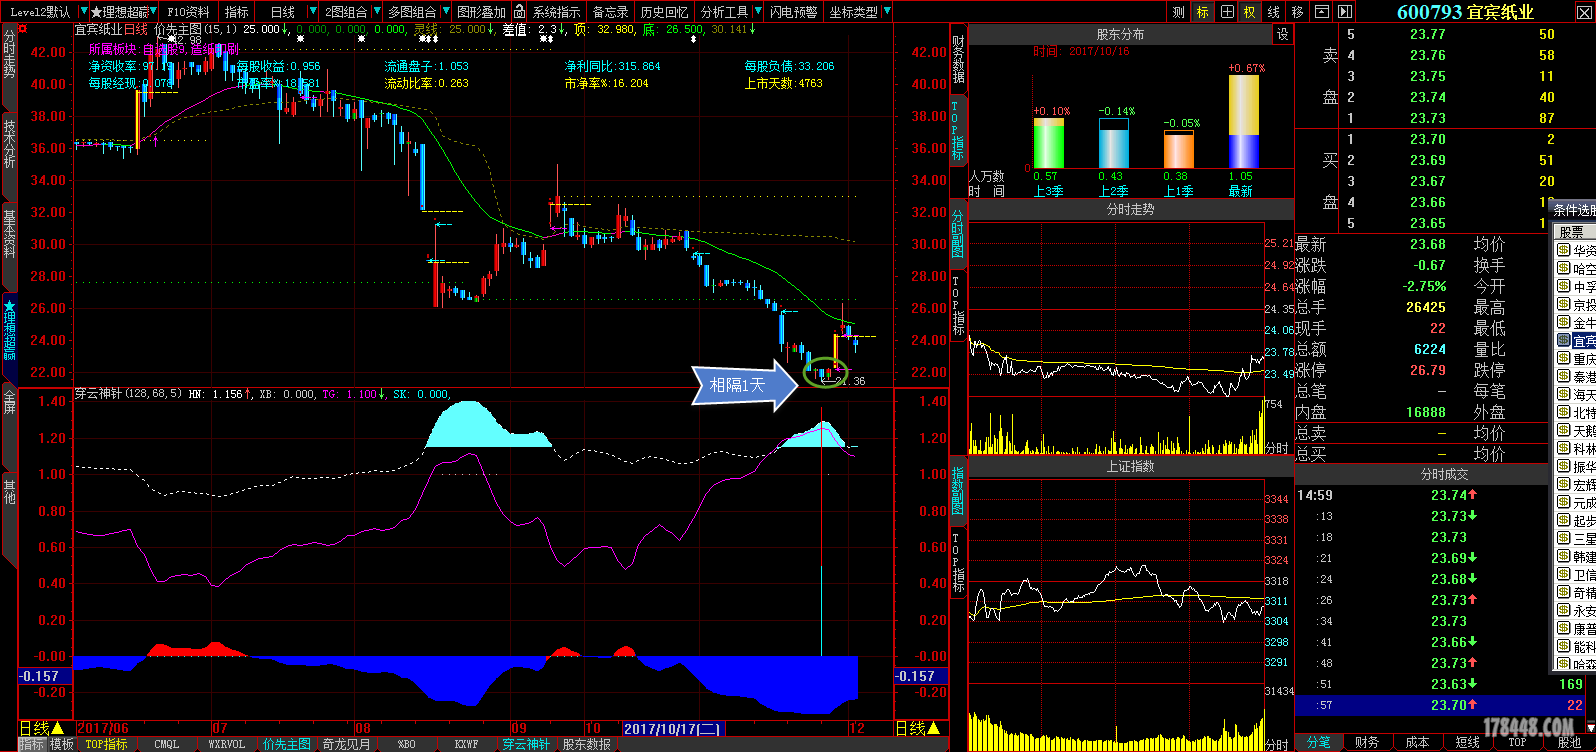Viewport: 1596px width, 752px height.
Task: Expand the 分析工具 dropdown arrow
Action: 756,12
